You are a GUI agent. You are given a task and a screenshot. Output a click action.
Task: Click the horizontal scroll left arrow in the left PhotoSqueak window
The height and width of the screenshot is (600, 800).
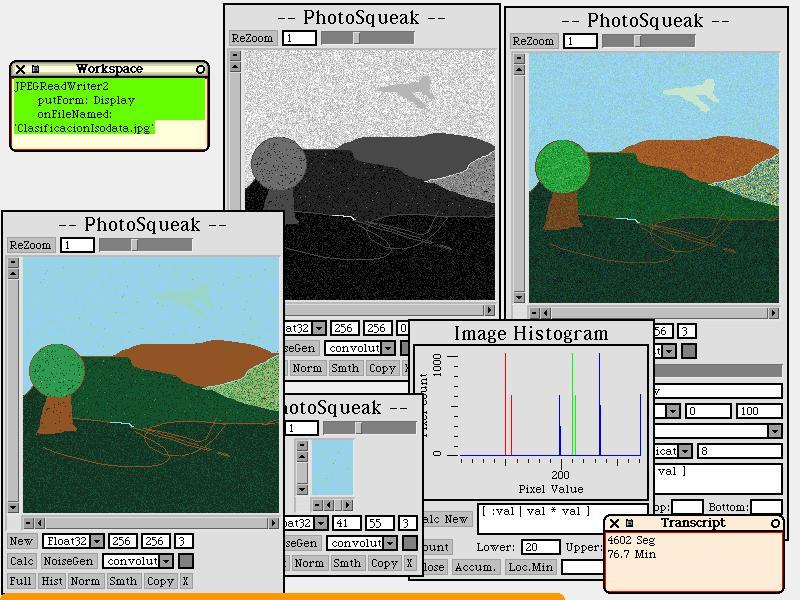tap(40, 523)
